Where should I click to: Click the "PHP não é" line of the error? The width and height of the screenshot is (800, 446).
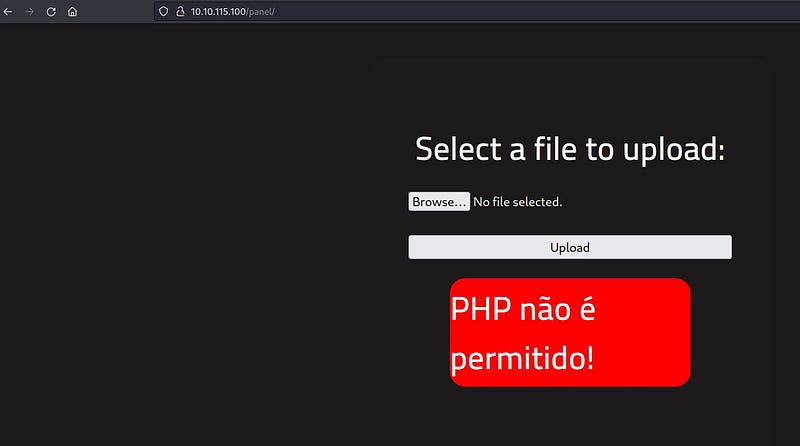coord(522,309)
